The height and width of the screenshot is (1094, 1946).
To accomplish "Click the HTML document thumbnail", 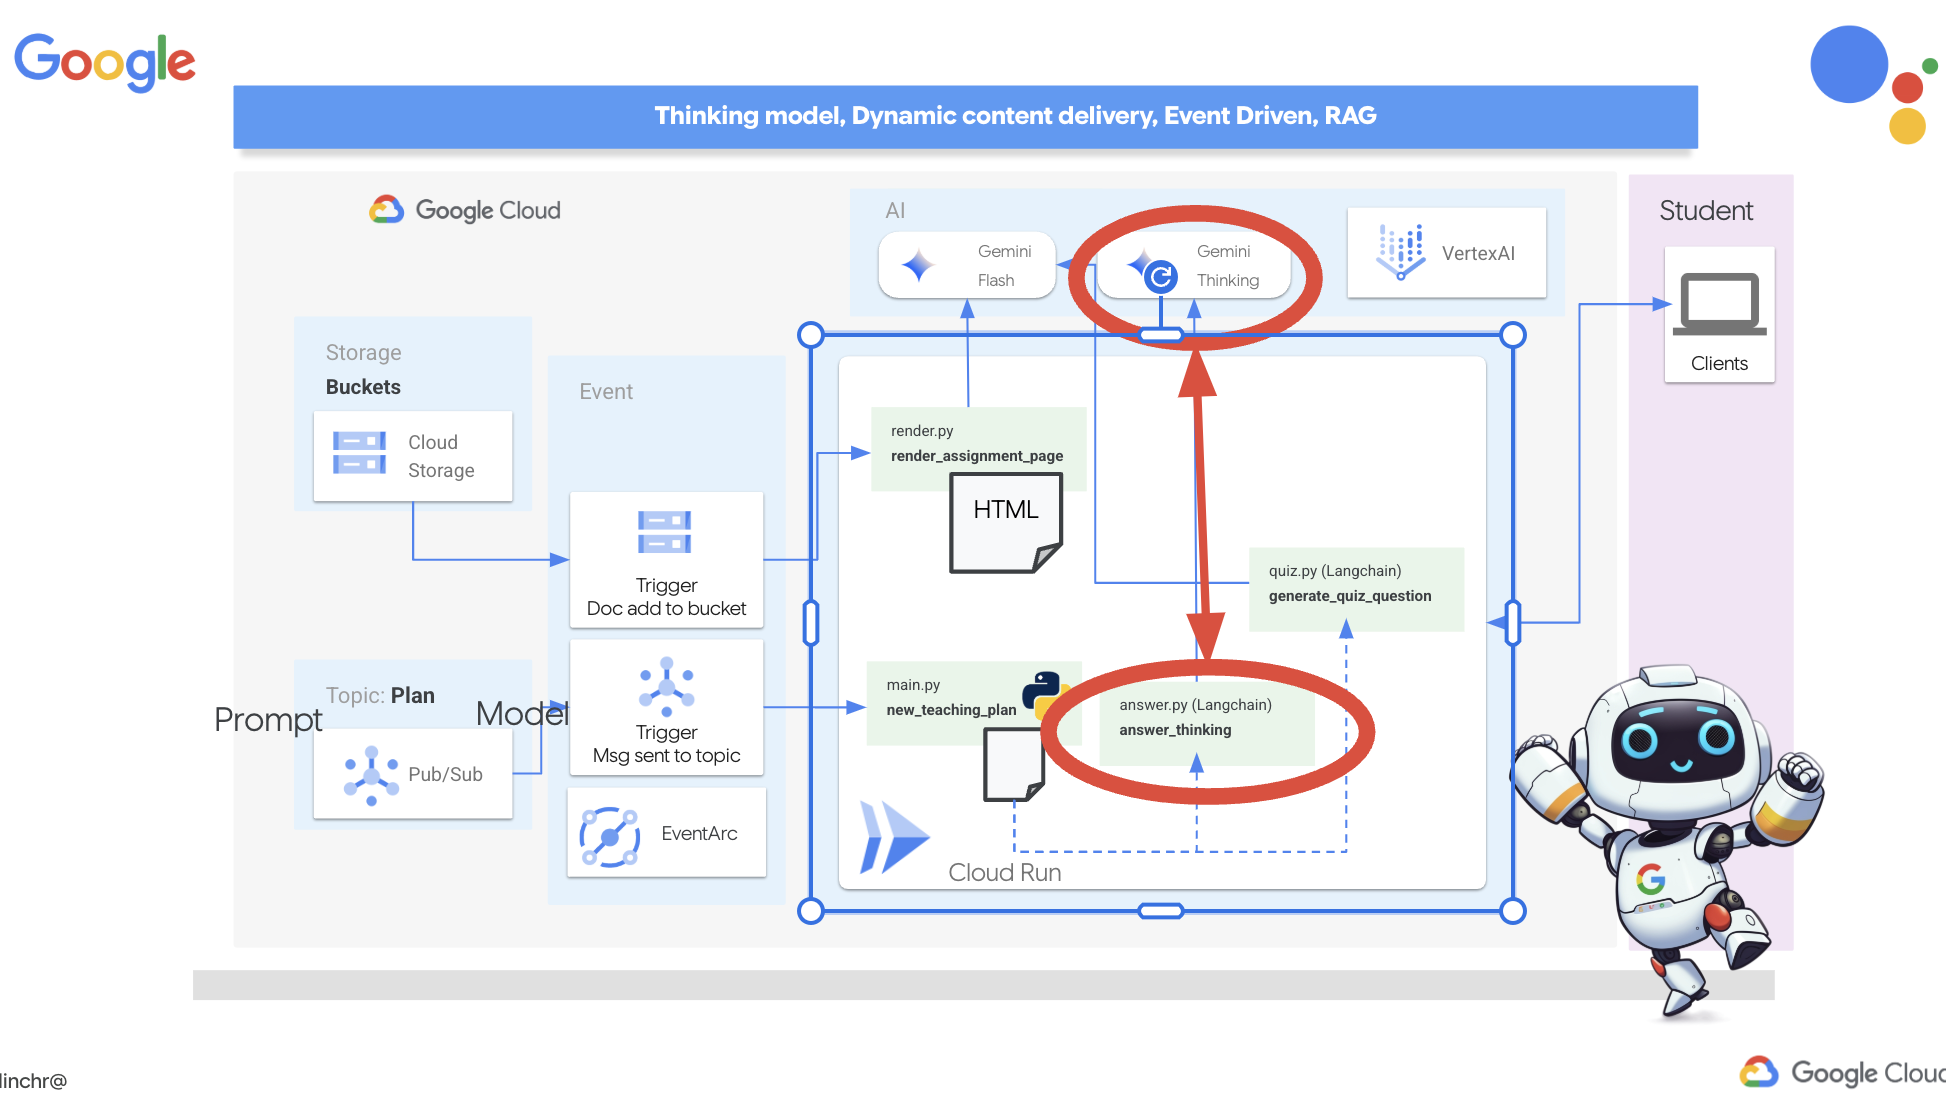I will [x=1006, y=522].
